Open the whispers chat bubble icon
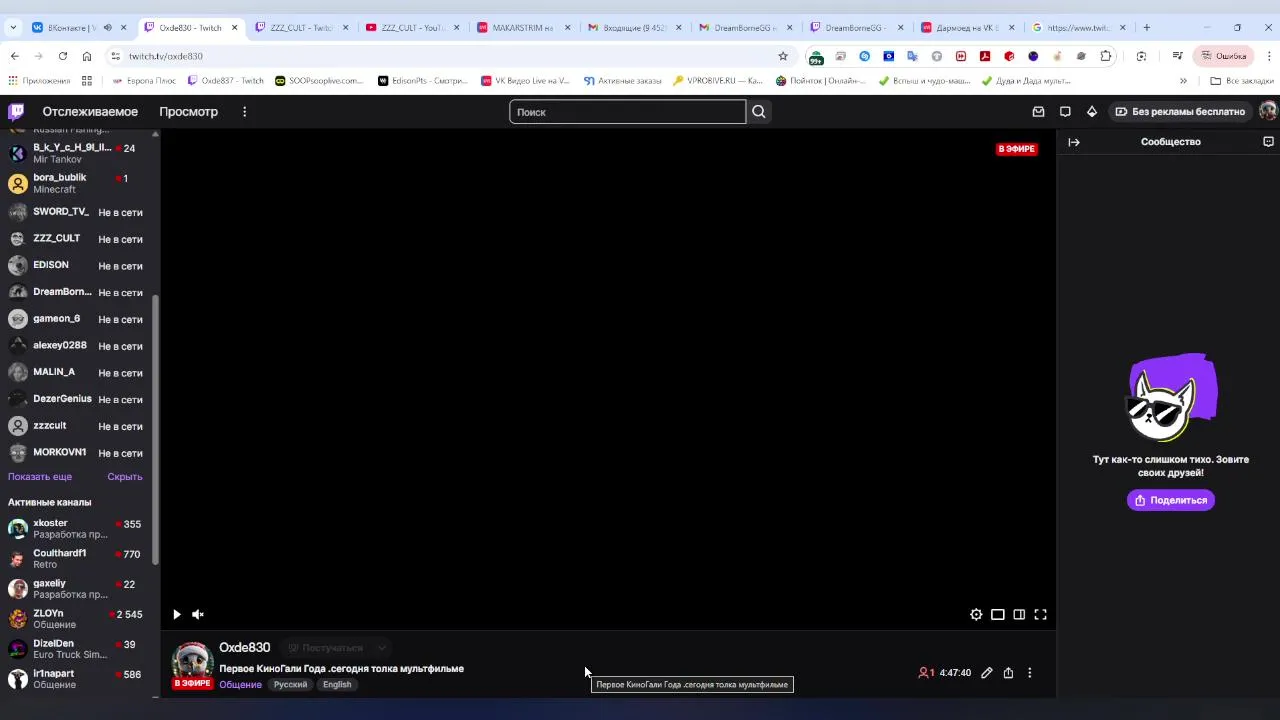1280x720 pixels. (1065, 112)
